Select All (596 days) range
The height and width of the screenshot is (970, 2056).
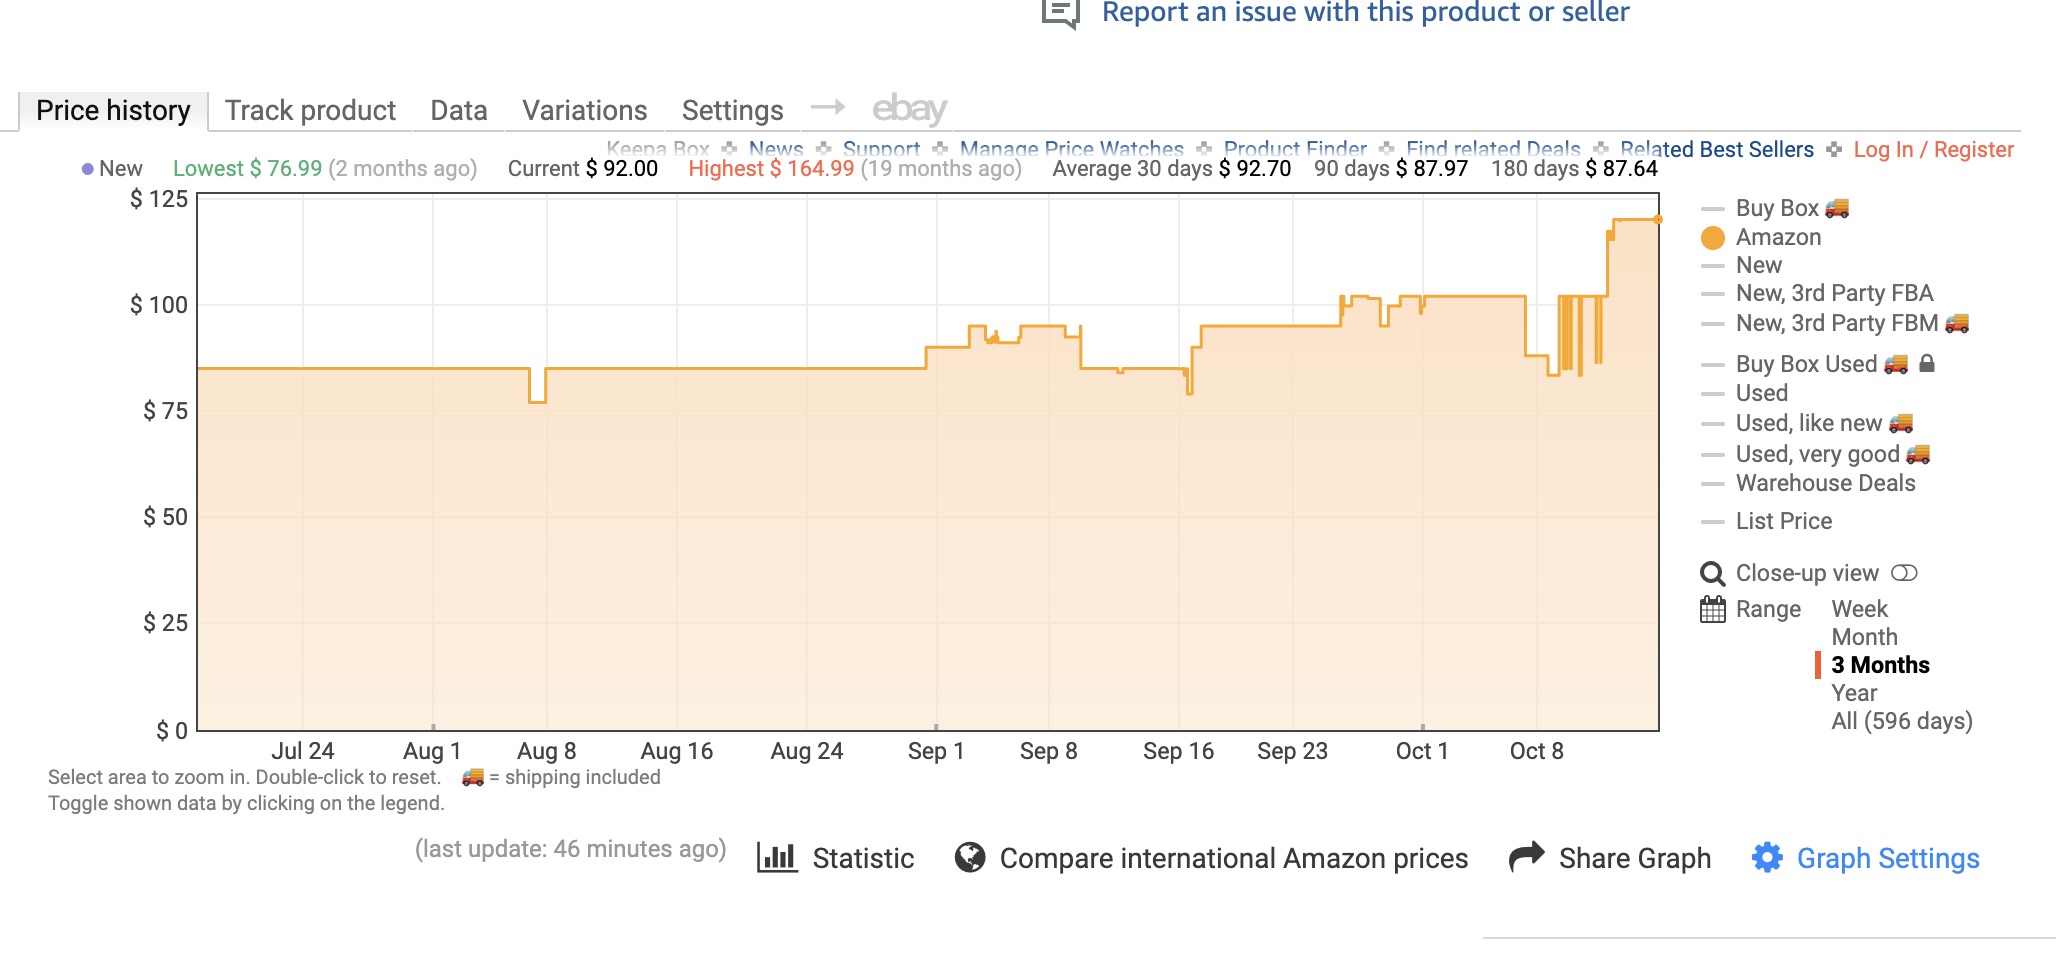click(1901, 721)
